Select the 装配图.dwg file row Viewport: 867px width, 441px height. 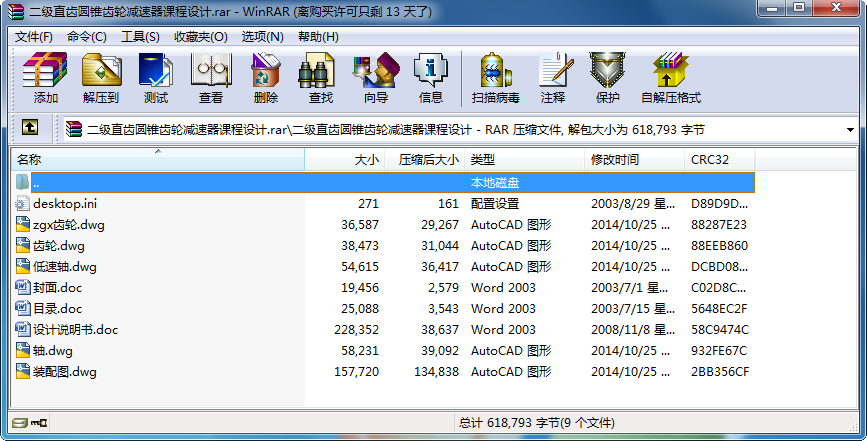click(65, 371)
